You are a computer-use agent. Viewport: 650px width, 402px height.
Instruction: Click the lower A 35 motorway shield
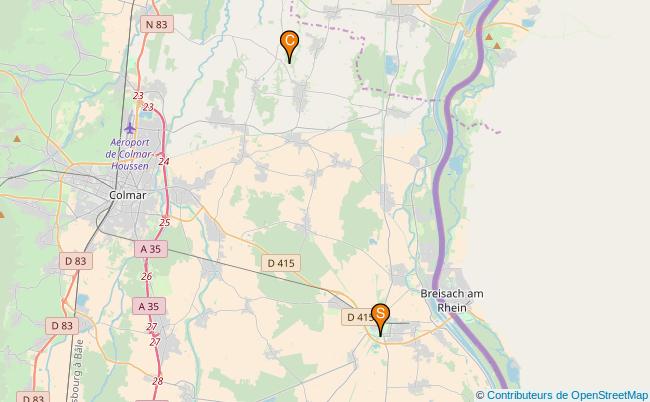pyautogui.click(x=149, y=306)
